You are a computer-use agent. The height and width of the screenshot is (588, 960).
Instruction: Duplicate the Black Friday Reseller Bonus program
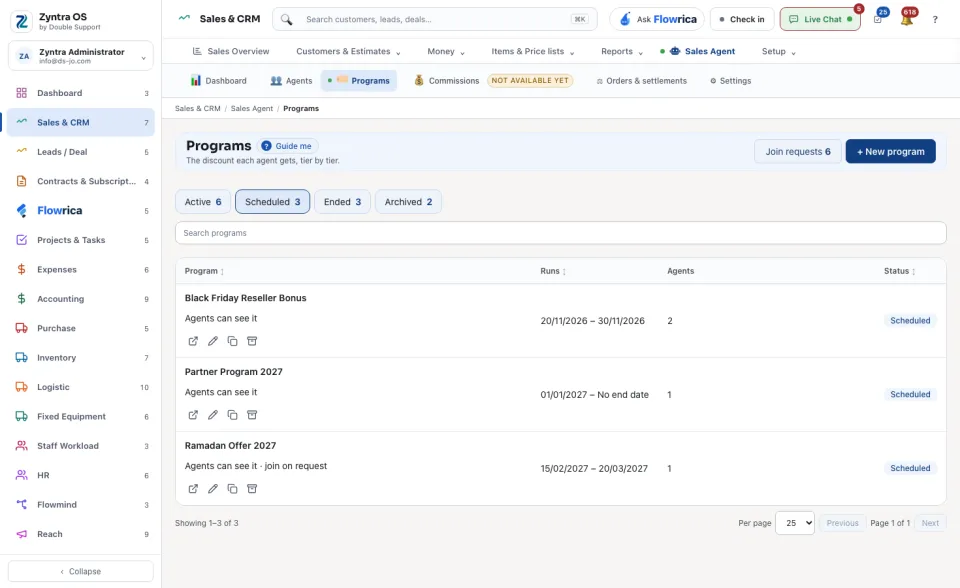(232, 341)
